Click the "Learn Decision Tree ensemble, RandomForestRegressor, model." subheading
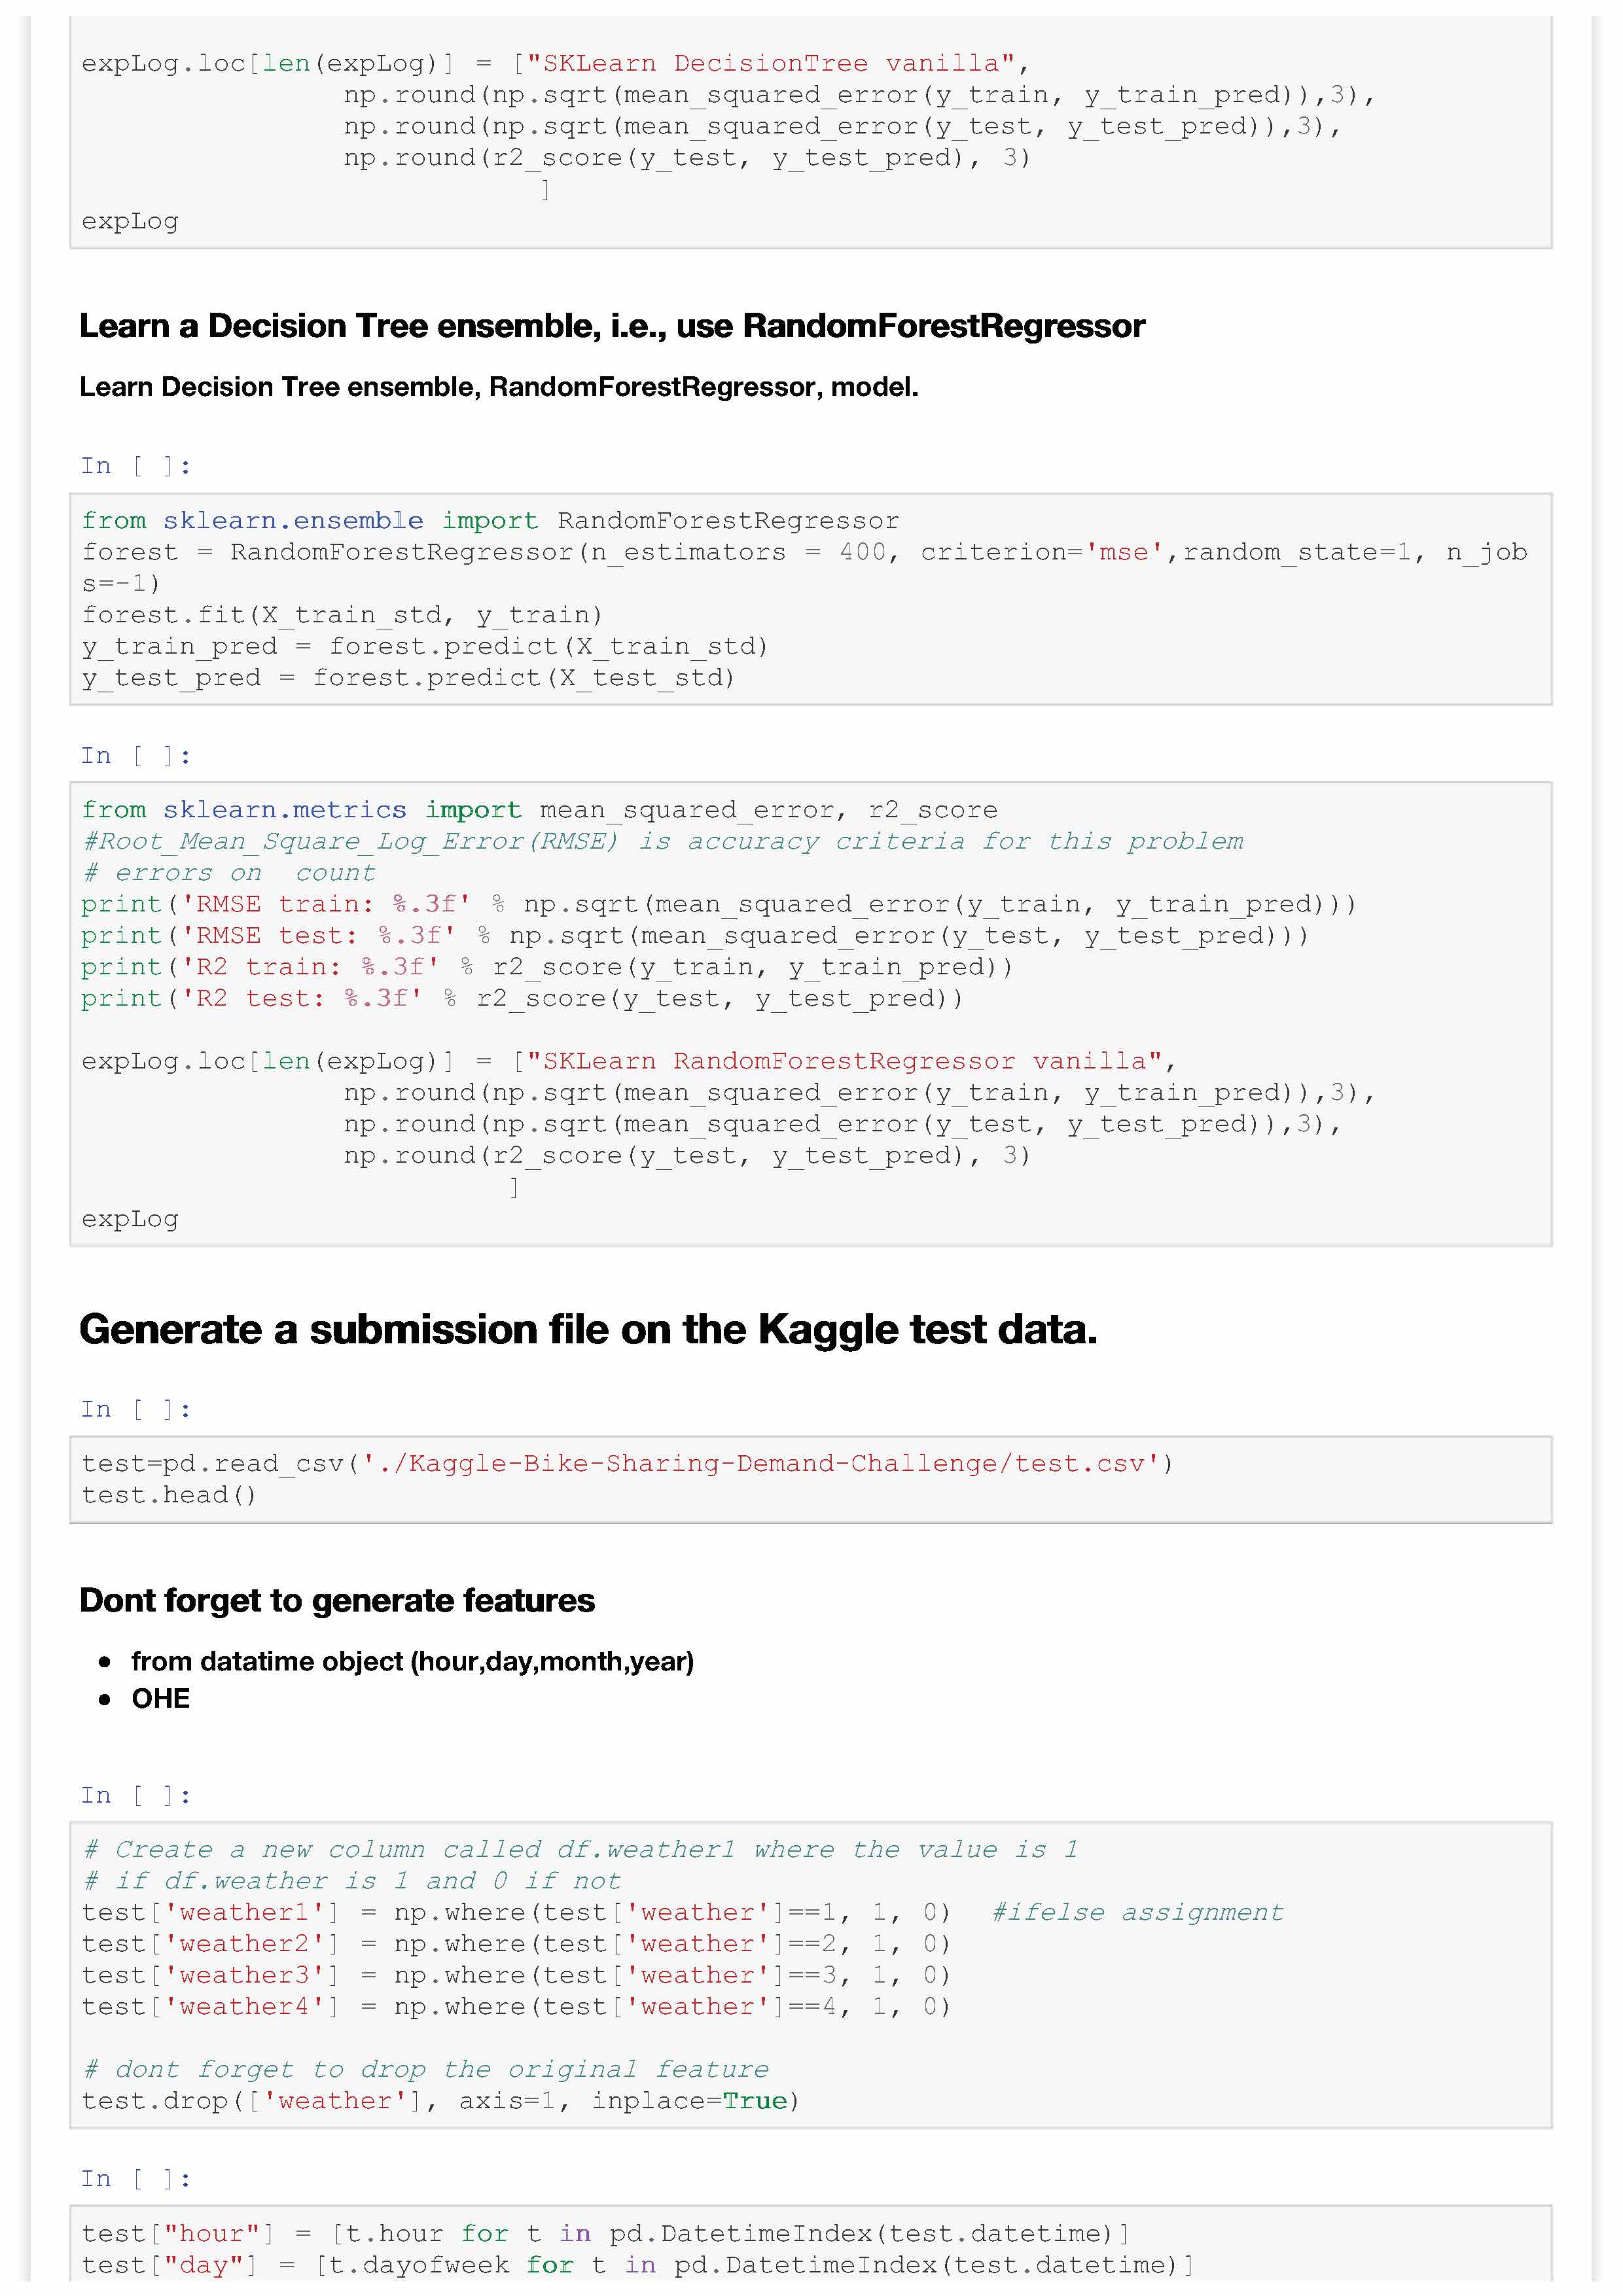 pyautogui.click(x=498, y=387)
